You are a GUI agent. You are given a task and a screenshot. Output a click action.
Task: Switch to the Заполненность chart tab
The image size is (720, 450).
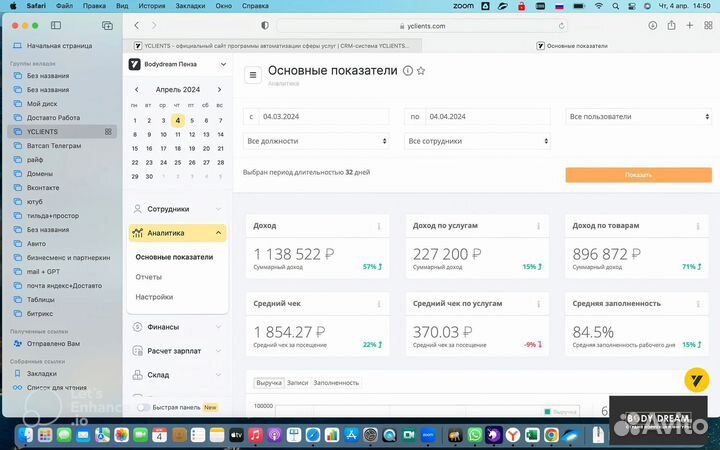336,383
